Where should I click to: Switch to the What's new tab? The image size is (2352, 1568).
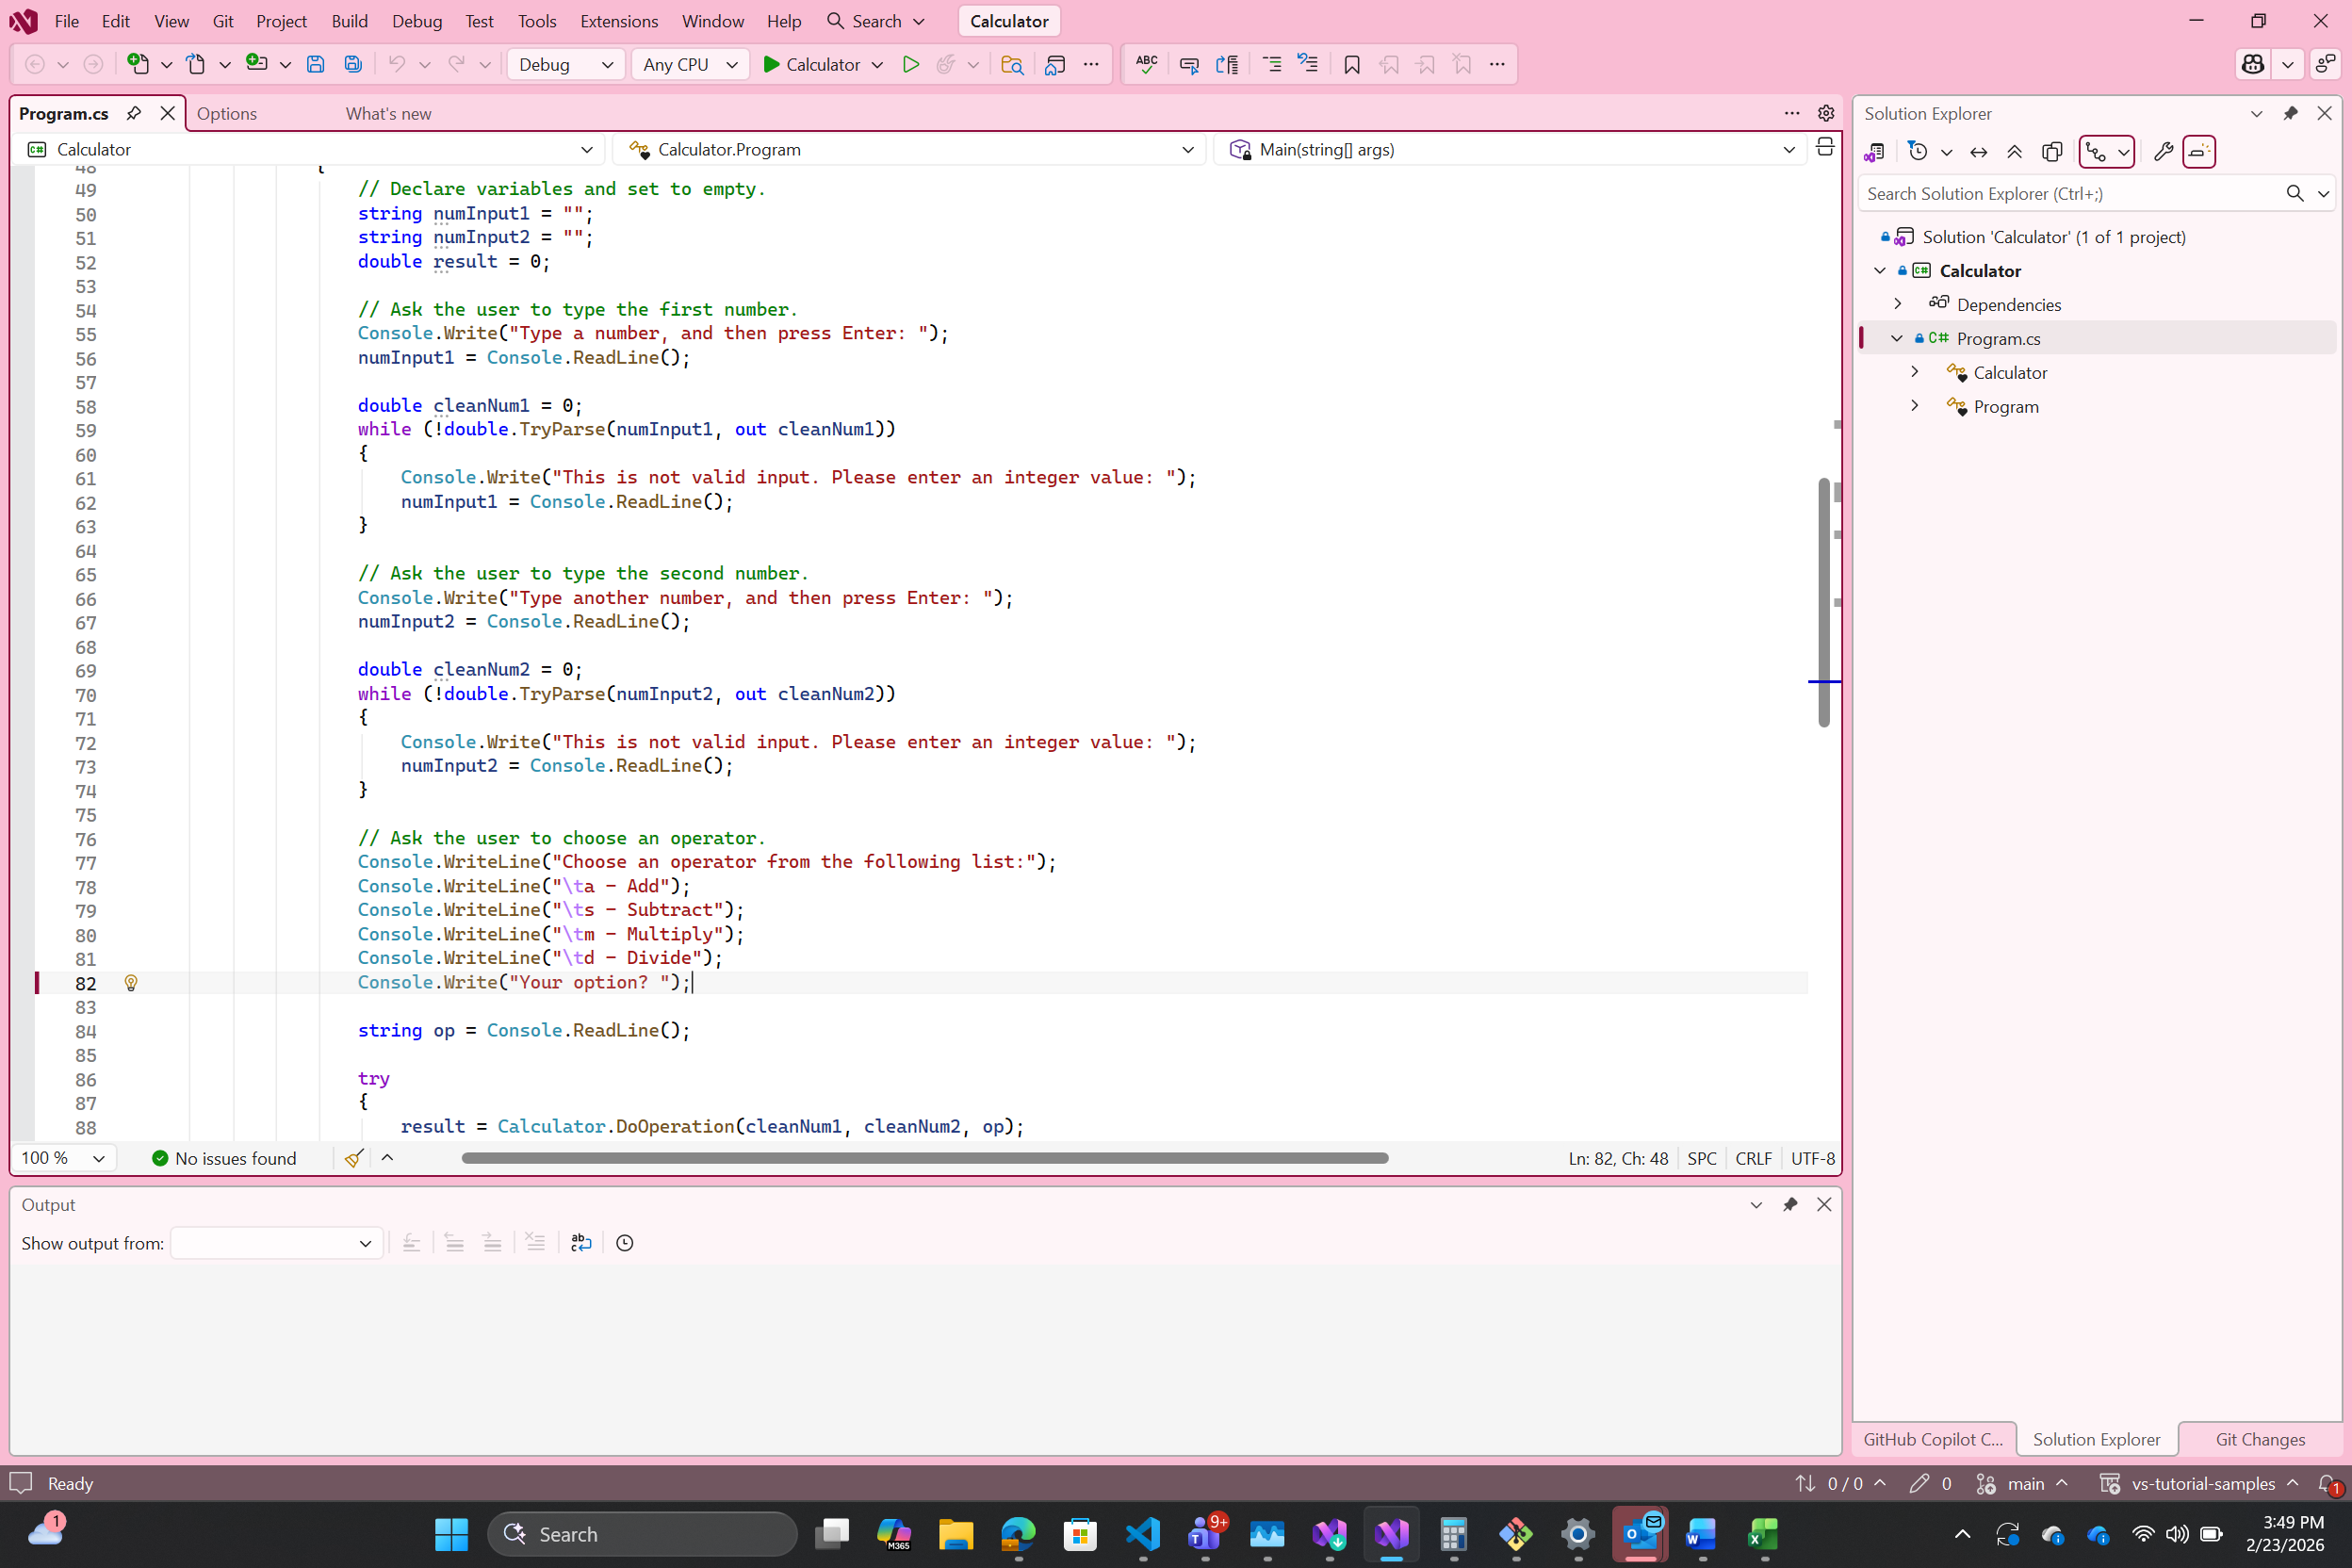pyautogui.click(x=389, y=113)
